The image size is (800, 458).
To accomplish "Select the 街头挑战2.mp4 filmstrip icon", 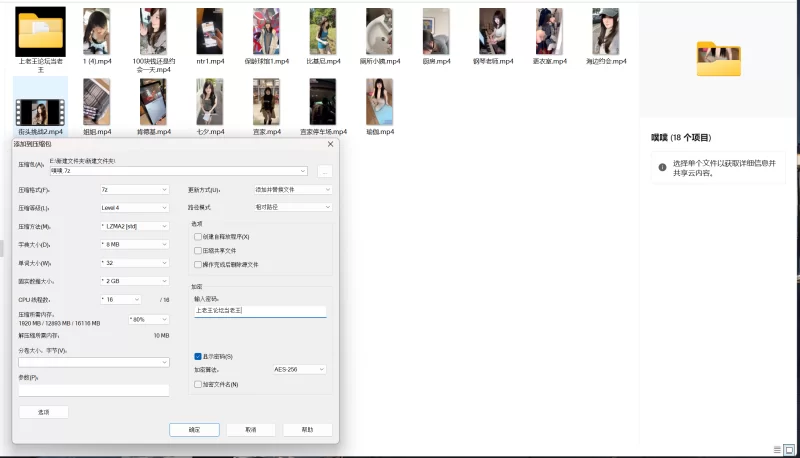I will point(40,112).
